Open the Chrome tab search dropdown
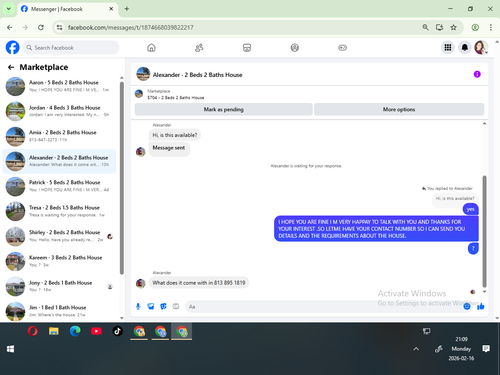This screenshot has height=375, width=500. click(x=9, y=9)
